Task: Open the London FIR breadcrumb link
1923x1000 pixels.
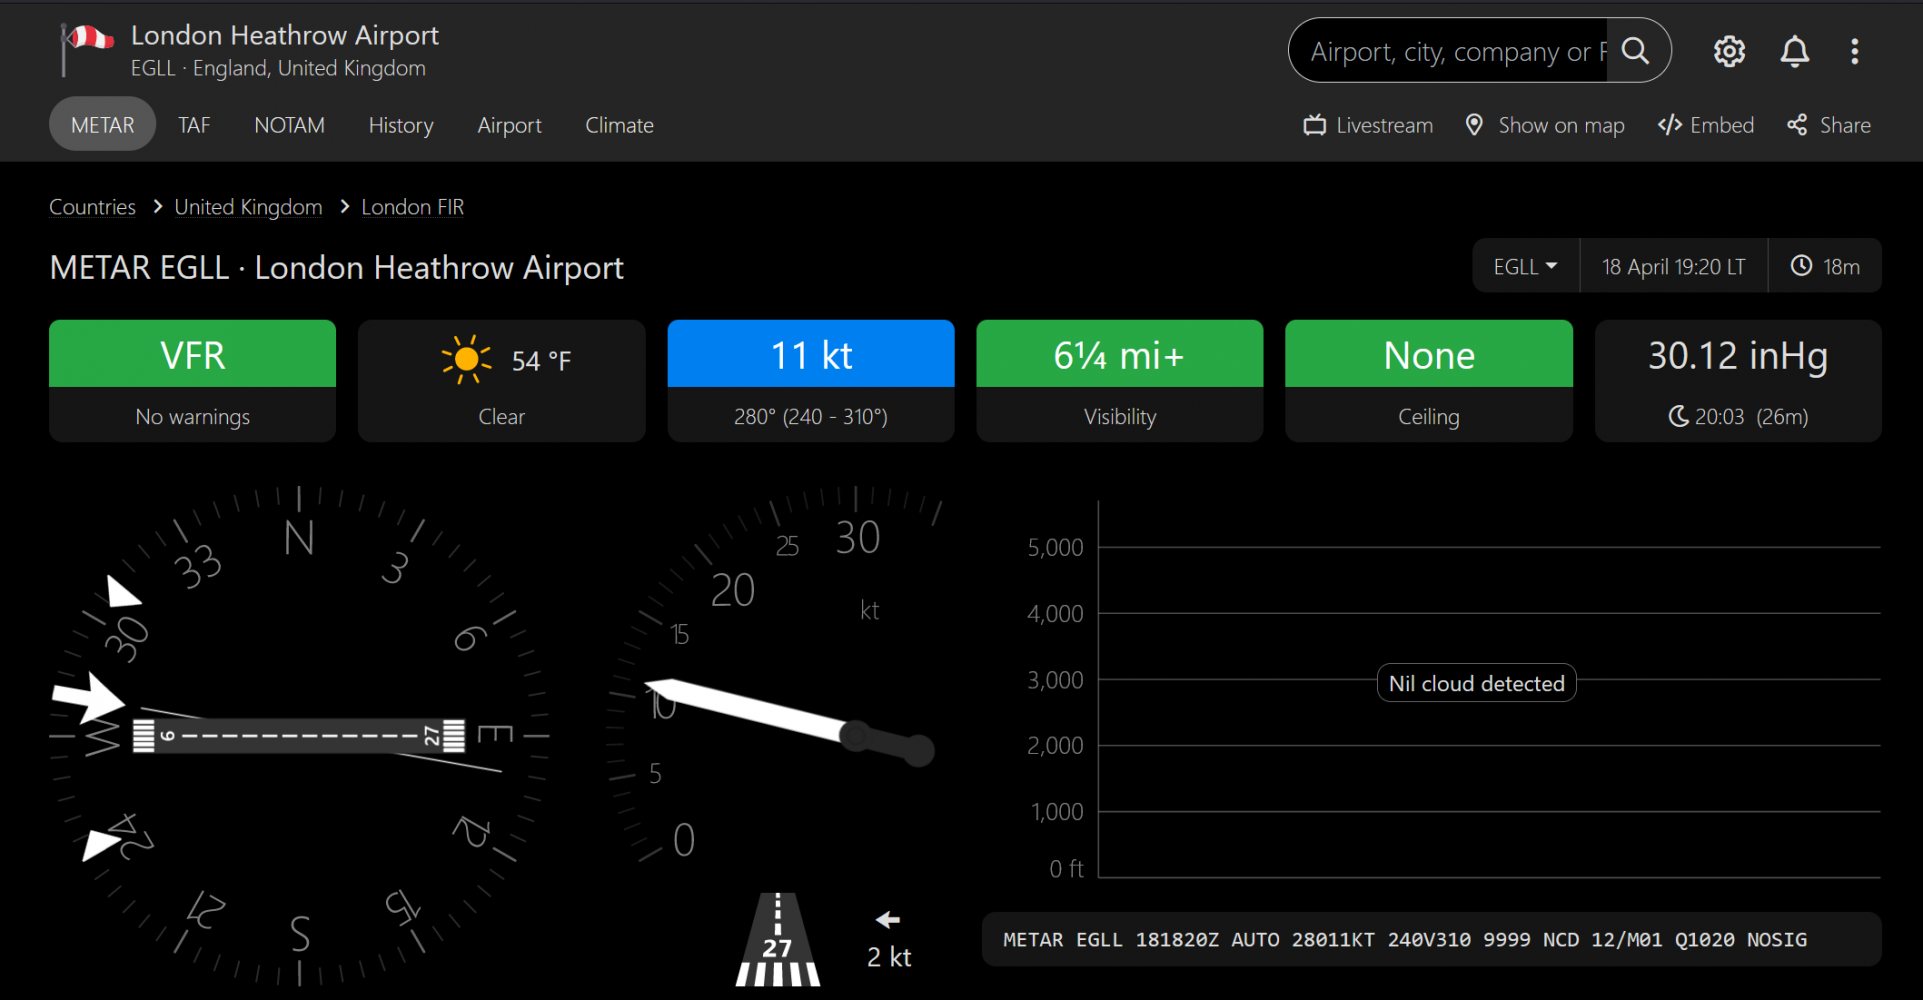Action: 412,207
